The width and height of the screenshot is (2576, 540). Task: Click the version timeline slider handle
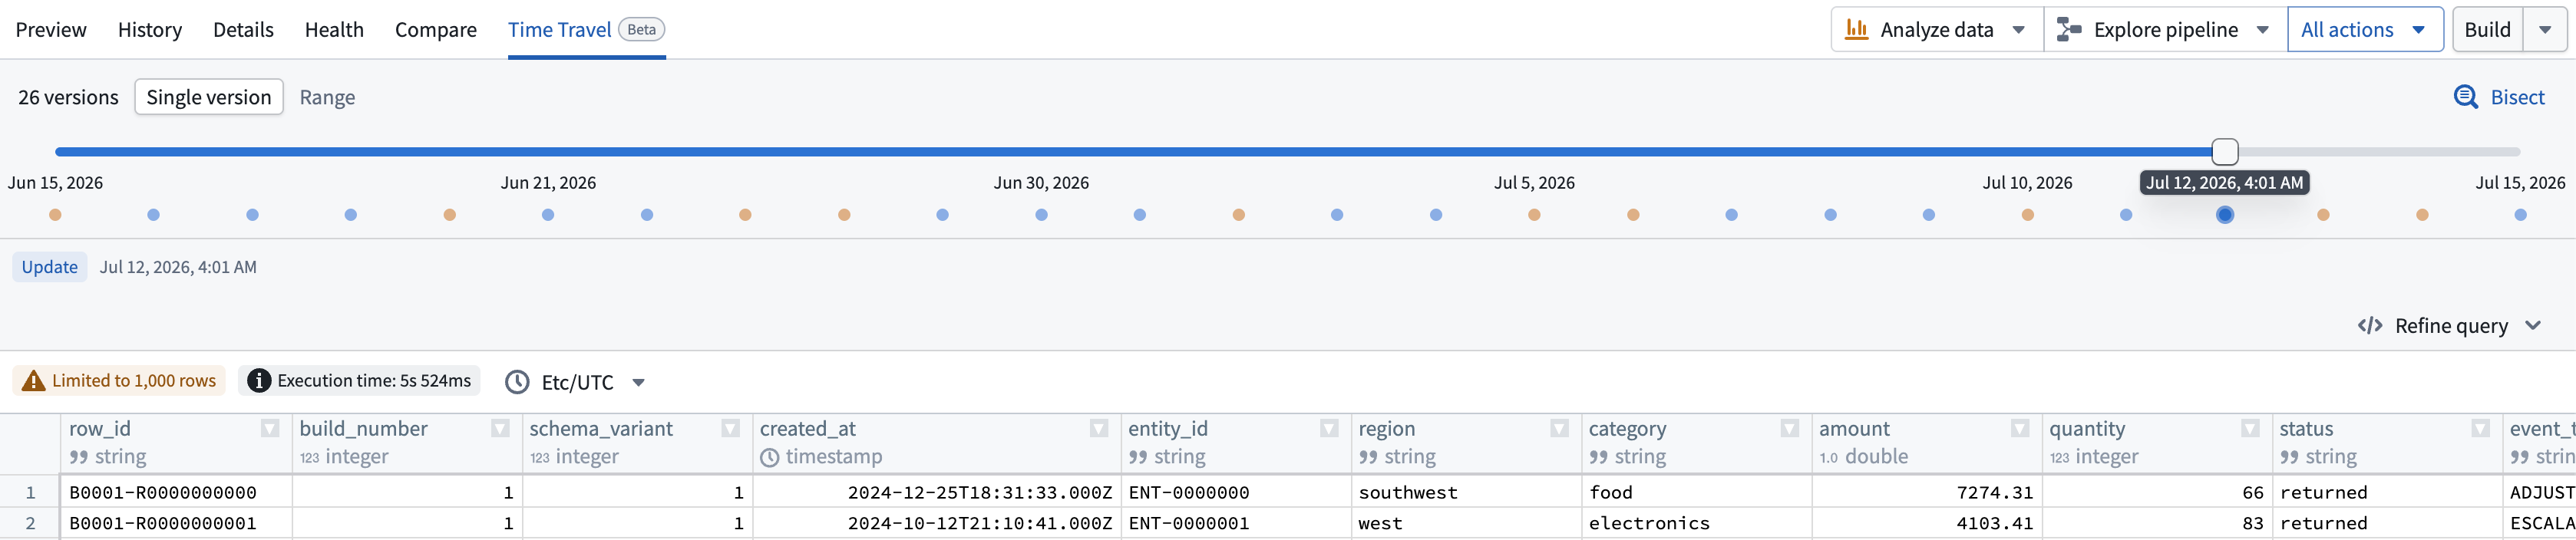pos(2224,152)
